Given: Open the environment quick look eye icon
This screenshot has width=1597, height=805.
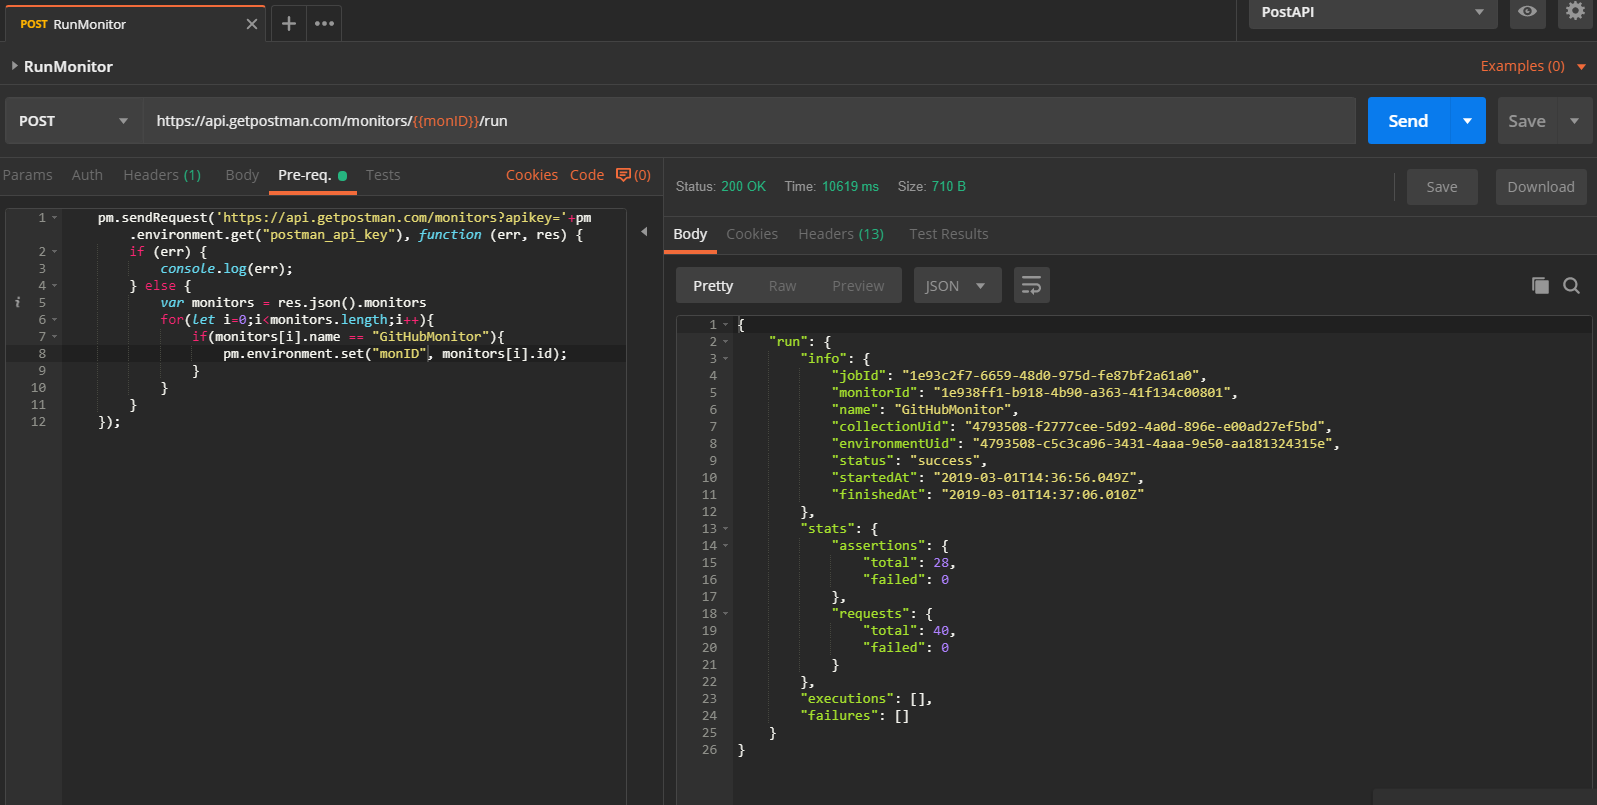Looking at the screenshot, I should [x=1527, y=11].
